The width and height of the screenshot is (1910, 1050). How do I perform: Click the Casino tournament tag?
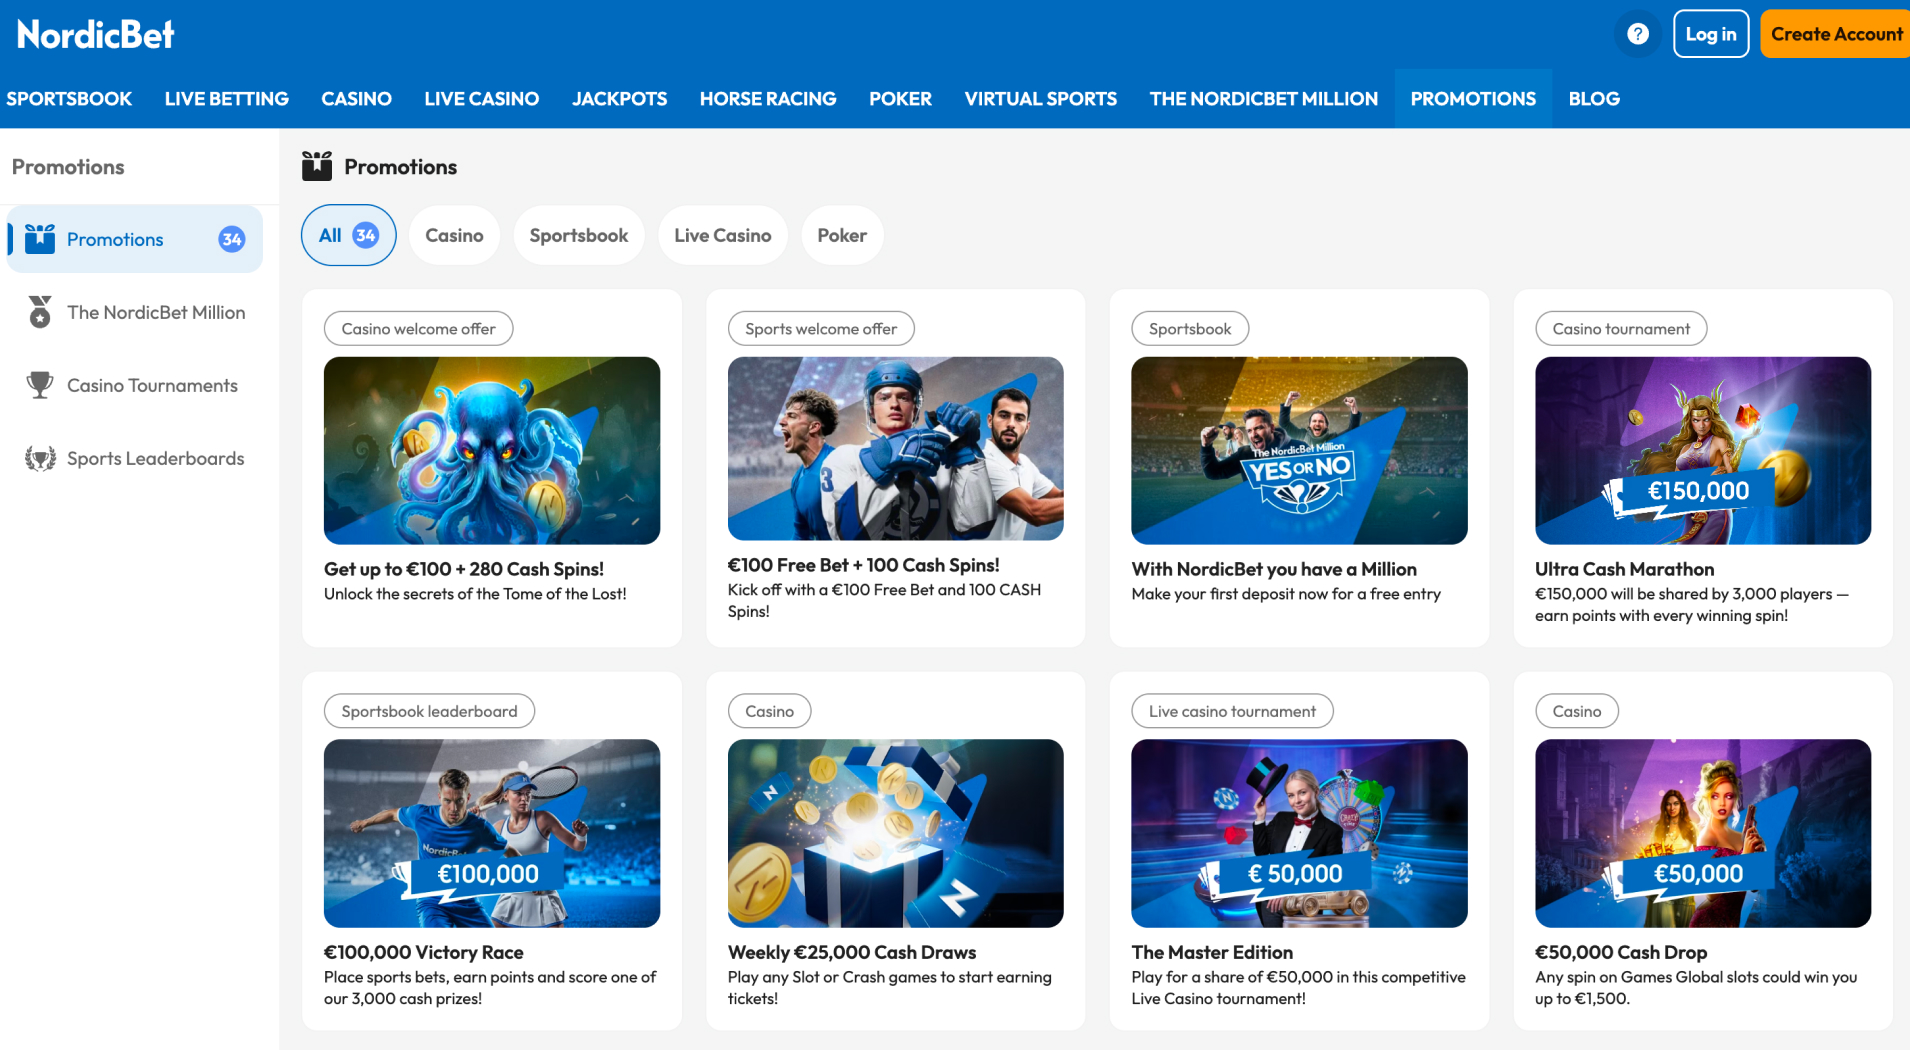[1621, 329]
